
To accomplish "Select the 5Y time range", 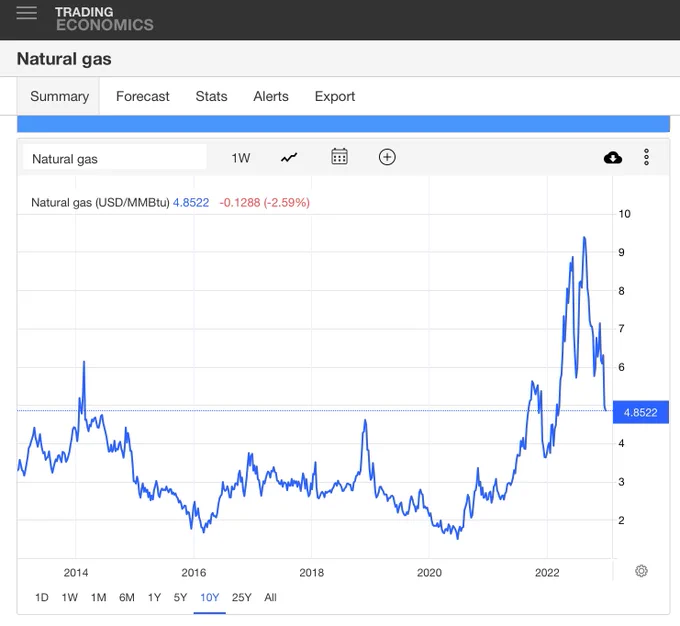I will 180,597.
